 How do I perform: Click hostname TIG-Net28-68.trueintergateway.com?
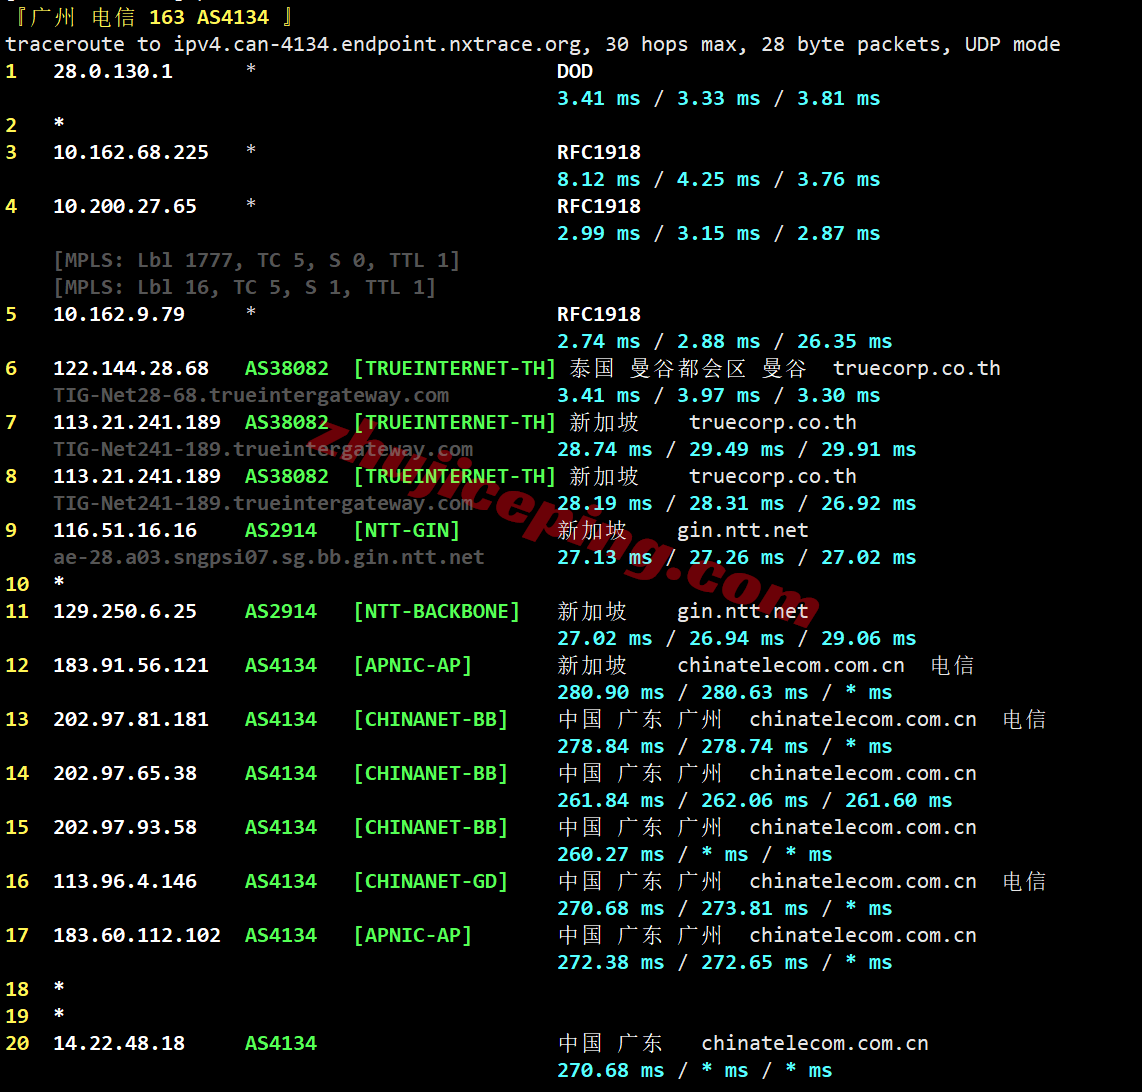tap(251, 396)
